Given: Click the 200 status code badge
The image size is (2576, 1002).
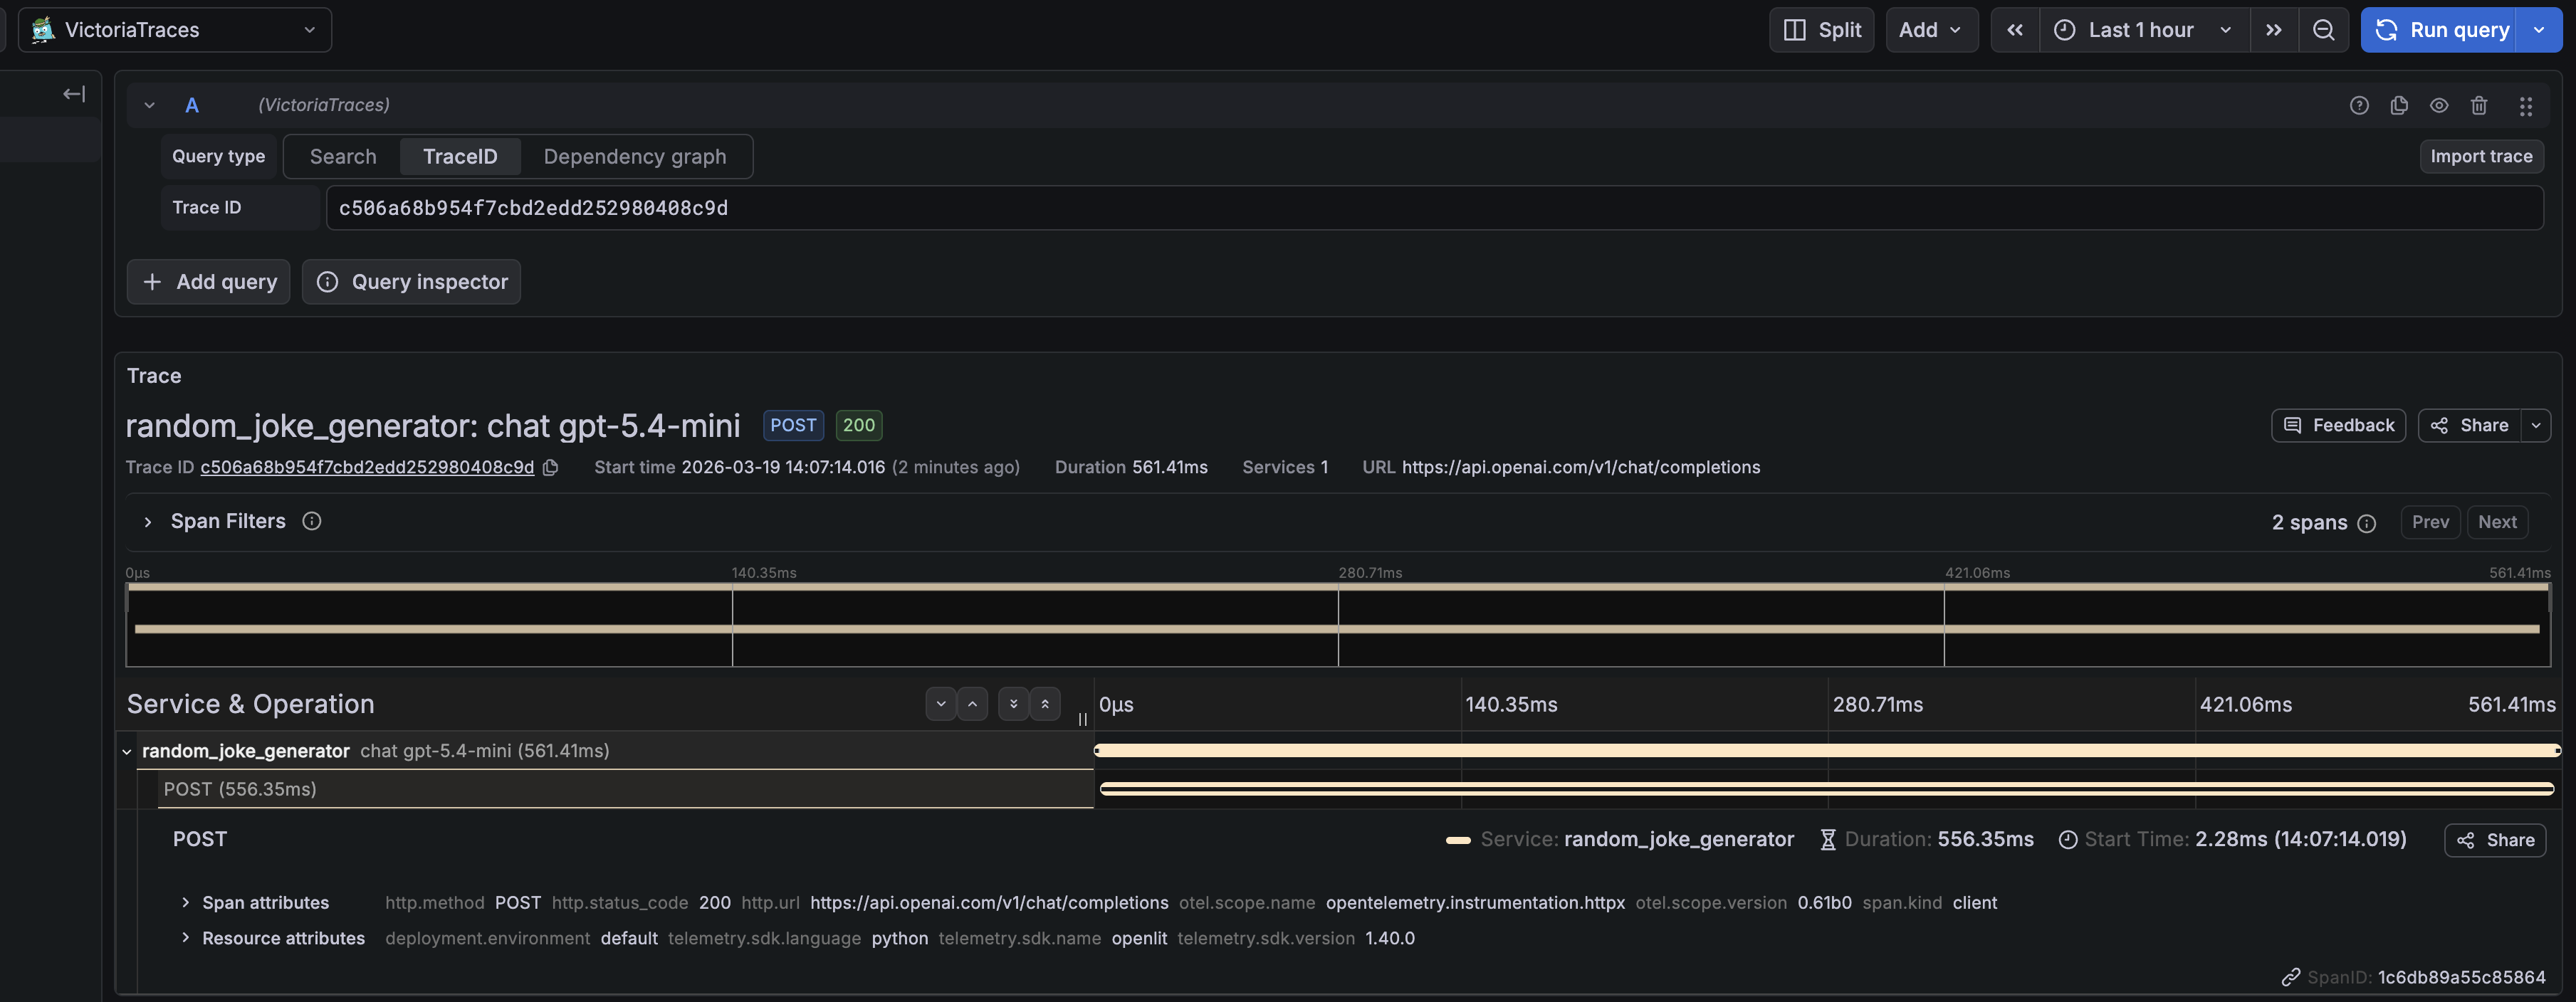Looking at the screenshot, I should [859, 425].
